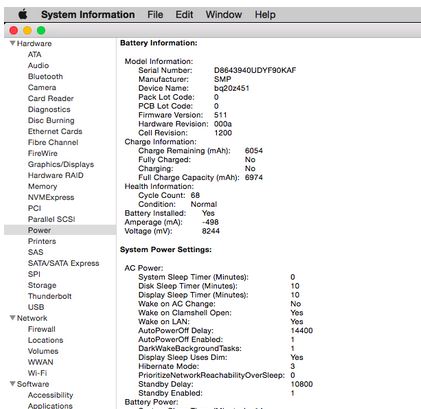Click the Cell Revision value 1200
This screenshot has height=409, width=421.
[x=223, y=133]
